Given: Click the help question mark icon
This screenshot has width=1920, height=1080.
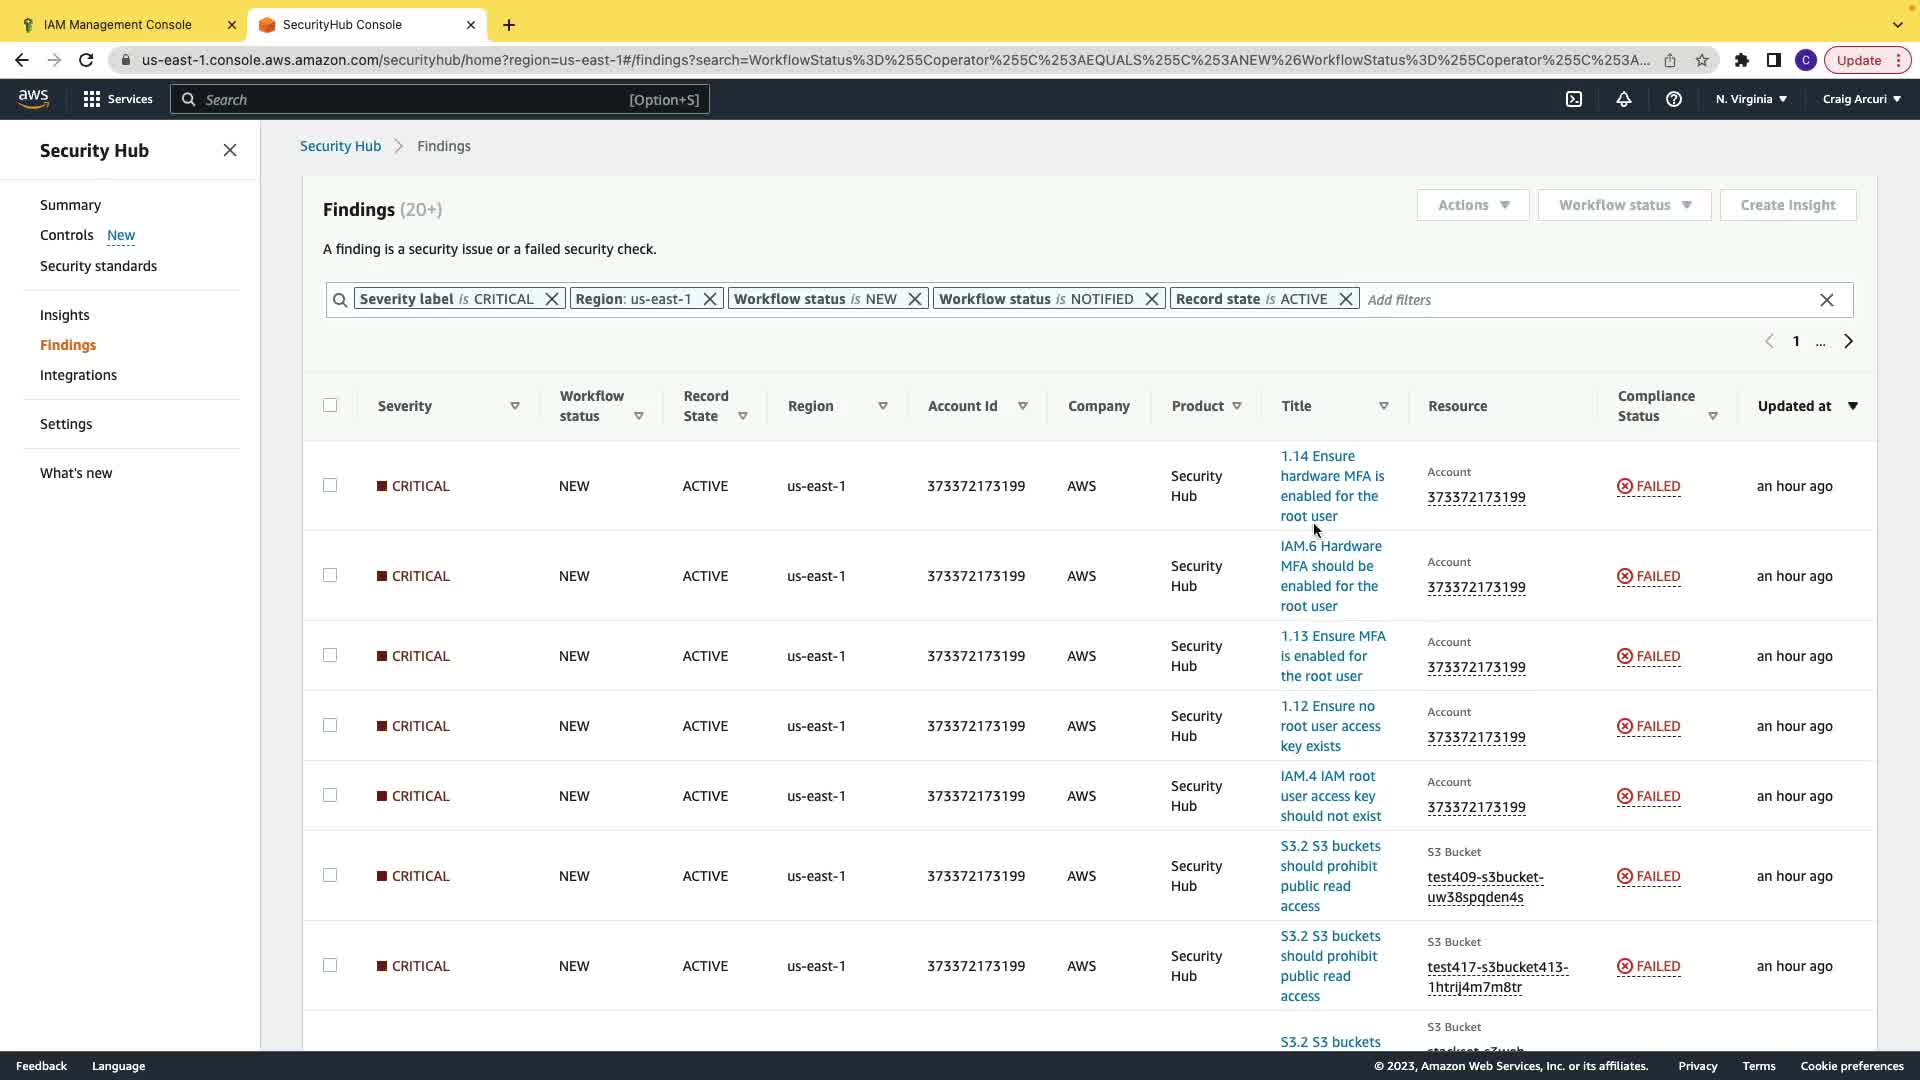Looking at the screenshot, I should (x=1674, y=99).
